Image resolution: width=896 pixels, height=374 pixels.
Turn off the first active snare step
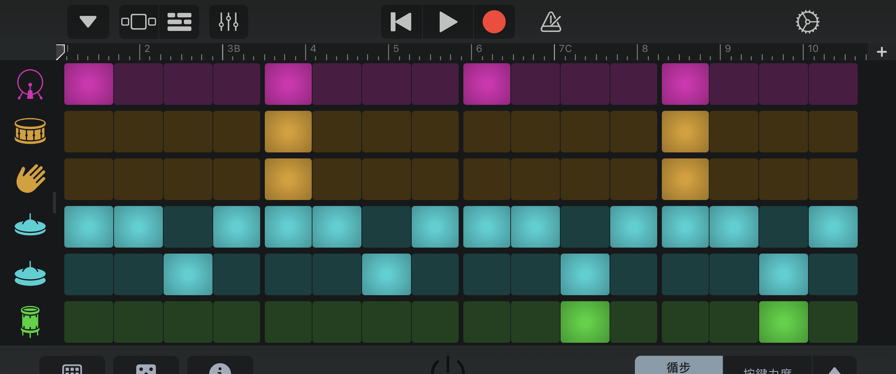point(288,132)
